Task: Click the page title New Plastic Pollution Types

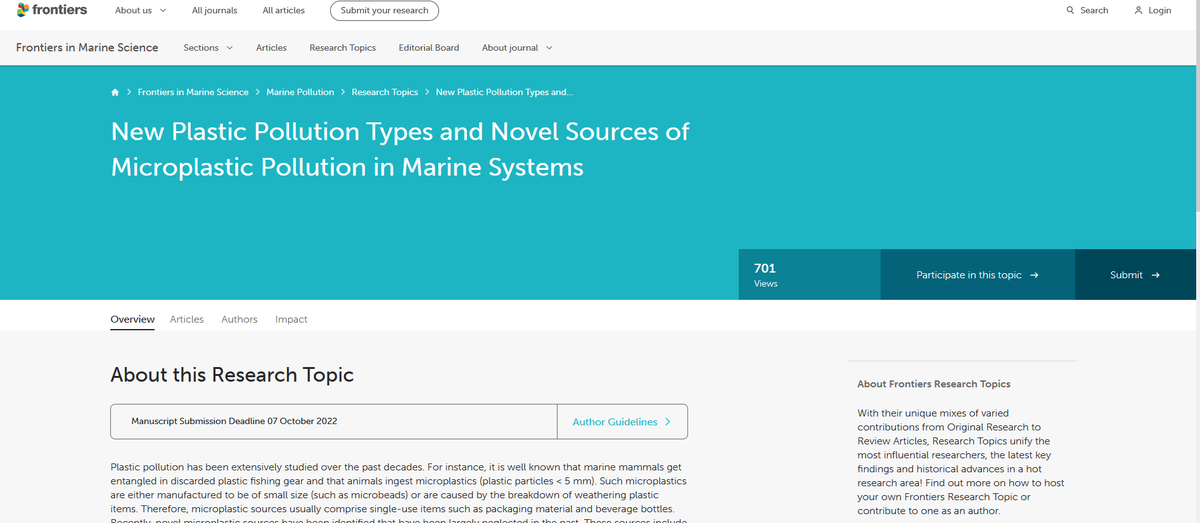Action: point(400,148)
